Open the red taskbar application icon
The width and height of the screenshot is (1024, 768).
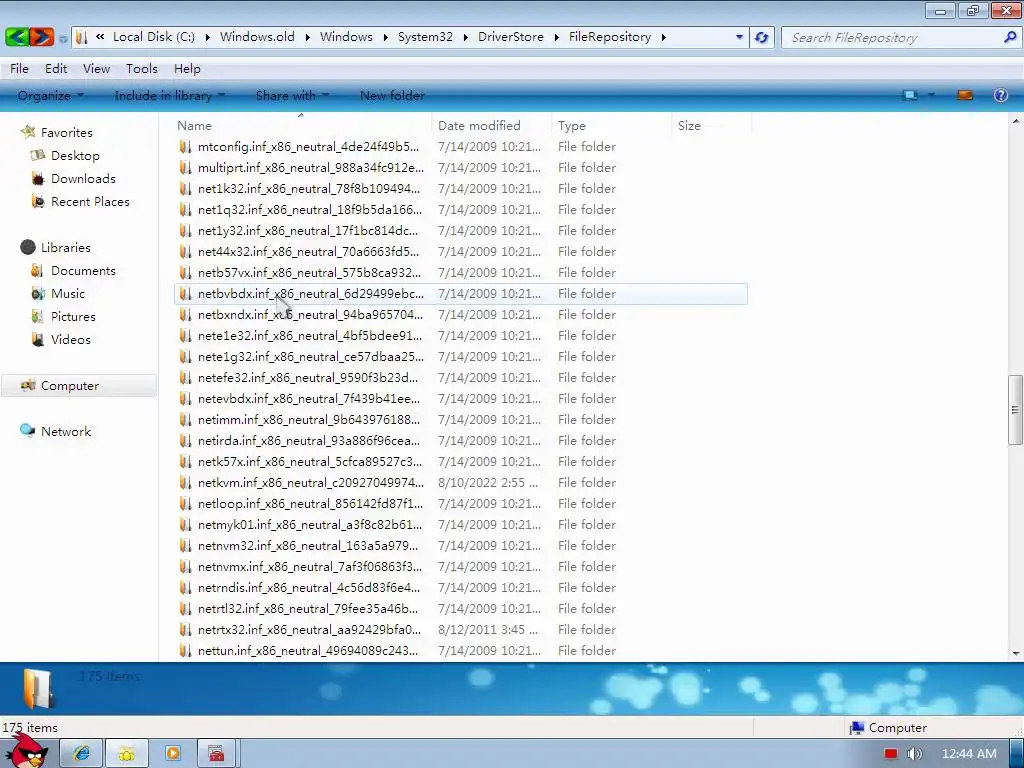coord(216,754)
